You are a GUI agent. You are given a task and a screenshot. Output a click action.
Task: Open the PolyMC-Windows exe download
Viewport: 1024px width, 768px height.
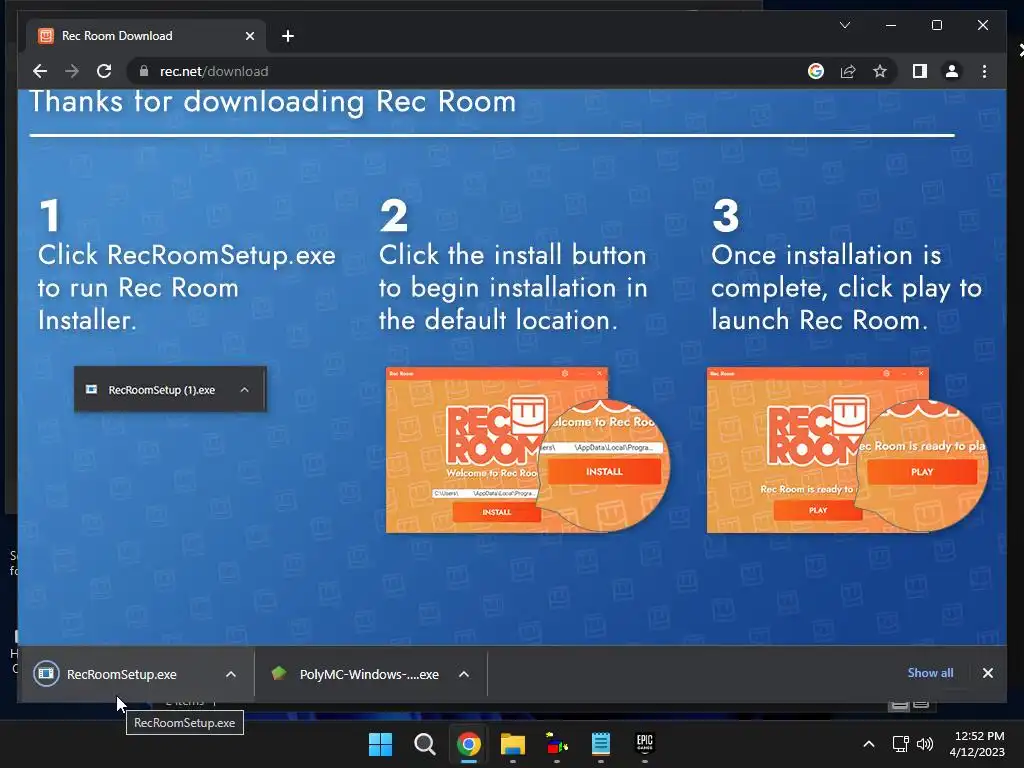click(369, 674)
